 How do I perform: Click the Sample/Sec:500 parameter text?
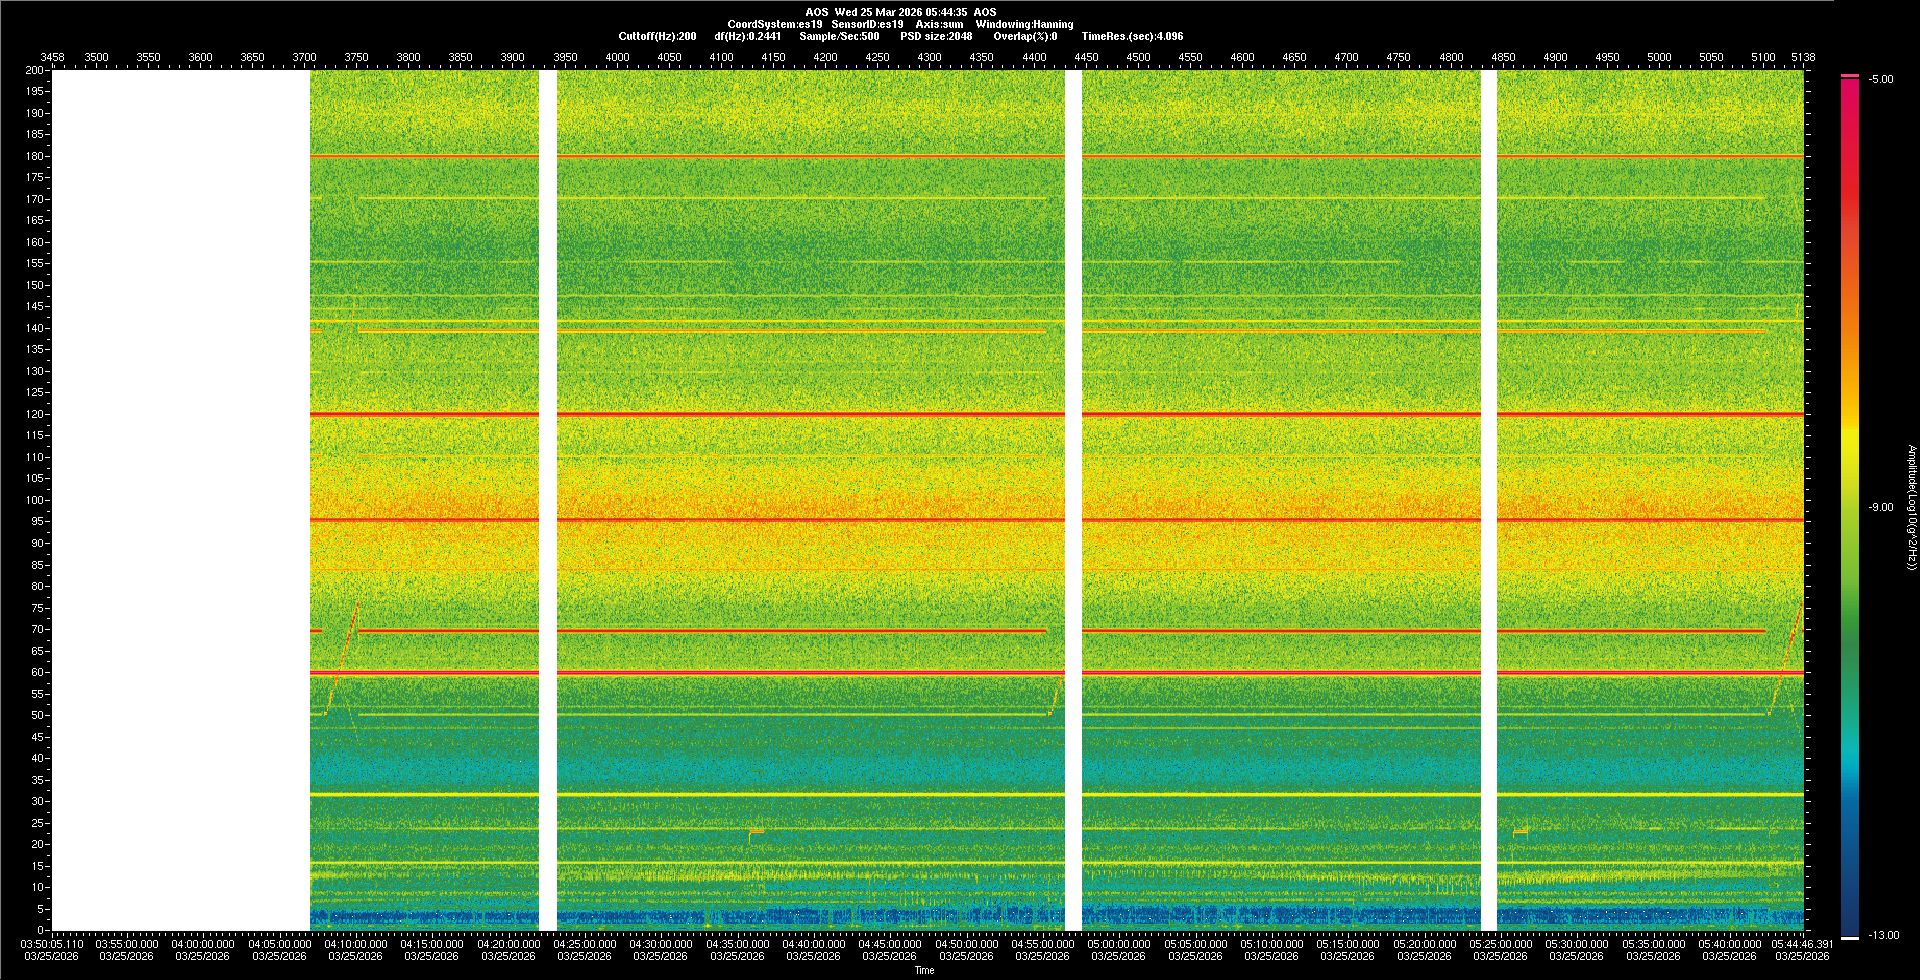pos(839,36)
